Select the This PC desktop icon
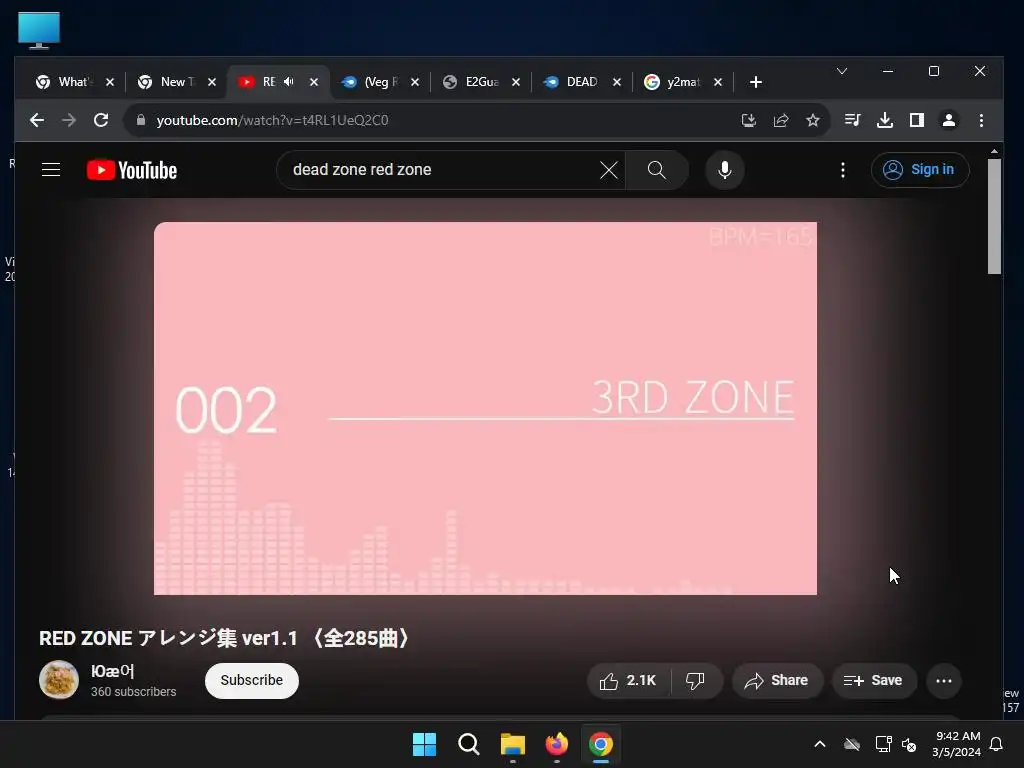Viewport: 1024px width, 768px height. click(x=39, y=31)
